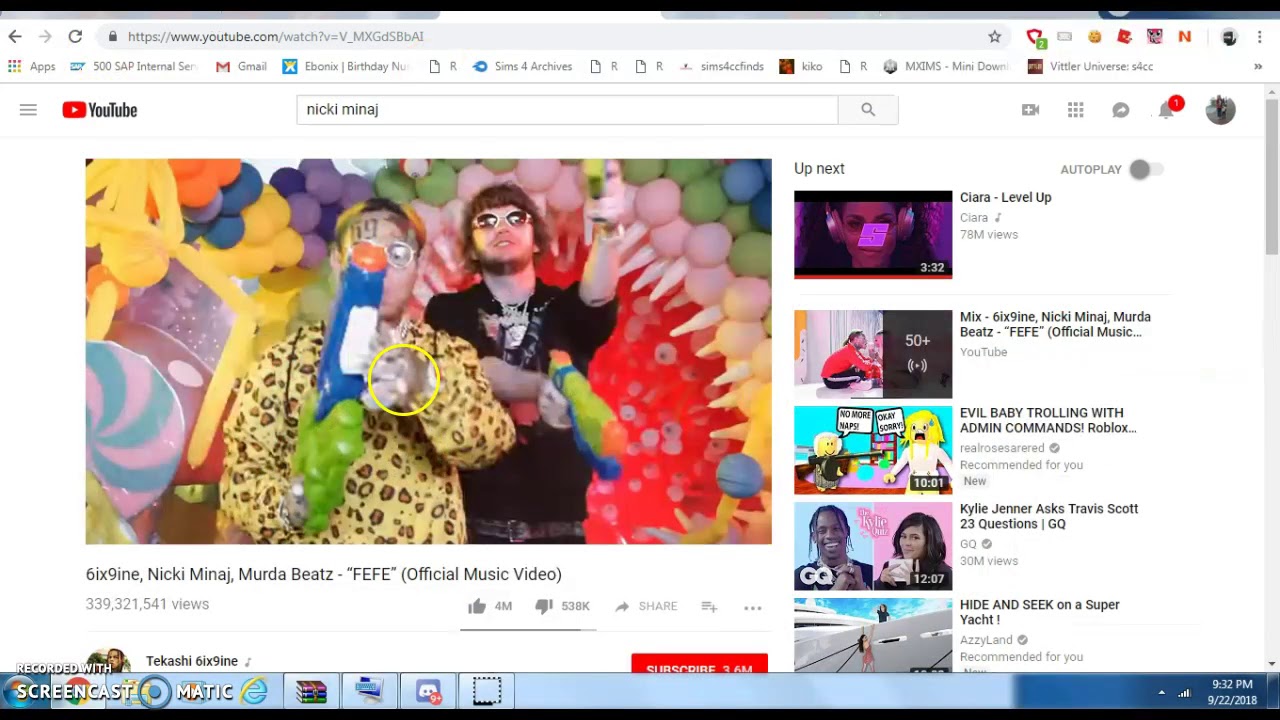Open the Vittler Universe s4cc bookmark
The image size is (1280, 720).
(x=1090, y=66)
